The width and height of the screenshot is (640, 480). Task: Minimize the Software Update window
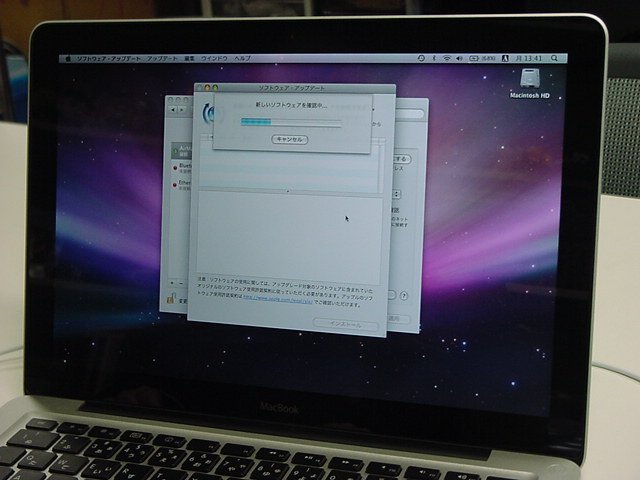coord(207,88)
